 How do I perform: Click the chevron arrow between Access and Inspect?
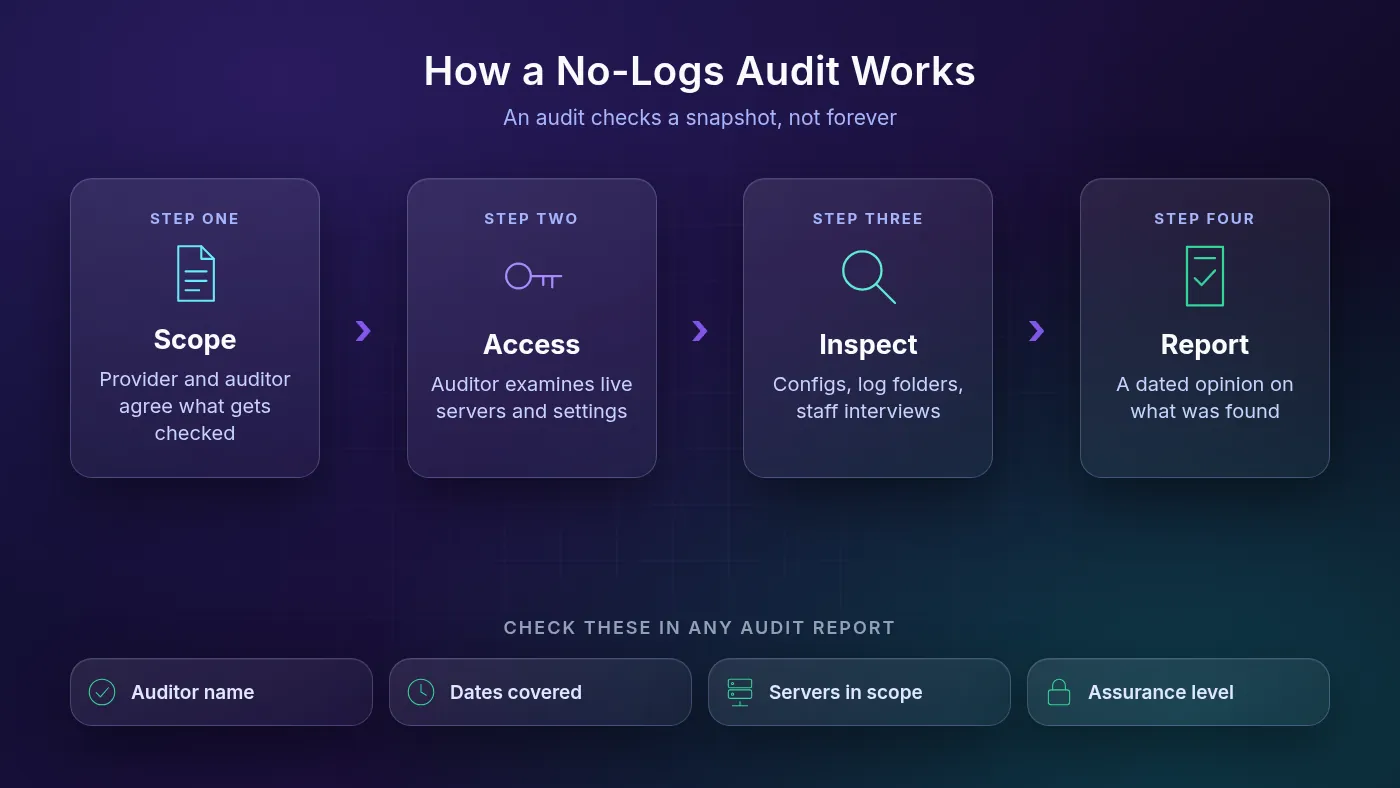click(x=700, y=331)
